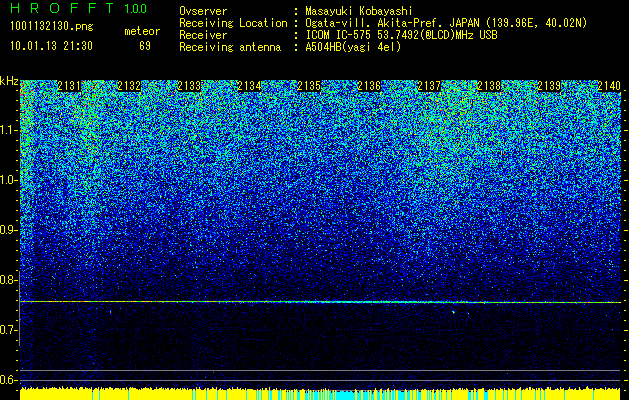Click the HROFFT 1.0.0 title text
This screenshot has height=400, width=629.
[79, 8]
